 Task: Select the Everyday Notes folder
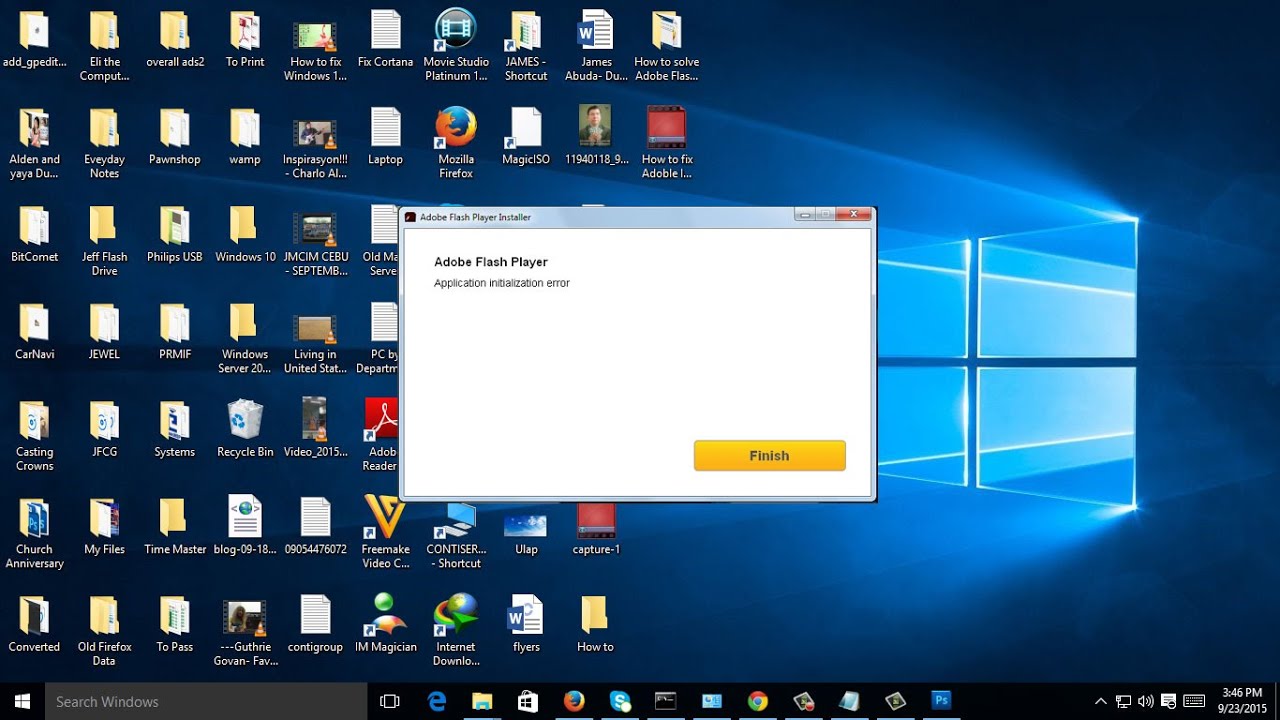pyautogui.click(x=104, y=143)
